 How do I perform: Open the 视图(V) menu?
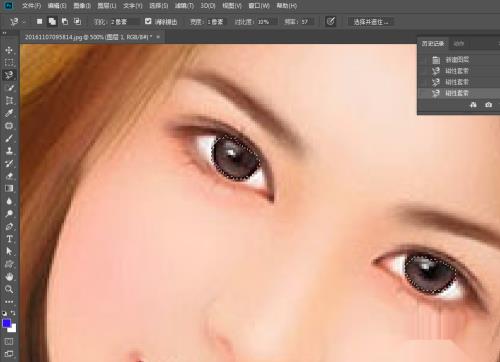pyautogui.click(x=232, y=6)
